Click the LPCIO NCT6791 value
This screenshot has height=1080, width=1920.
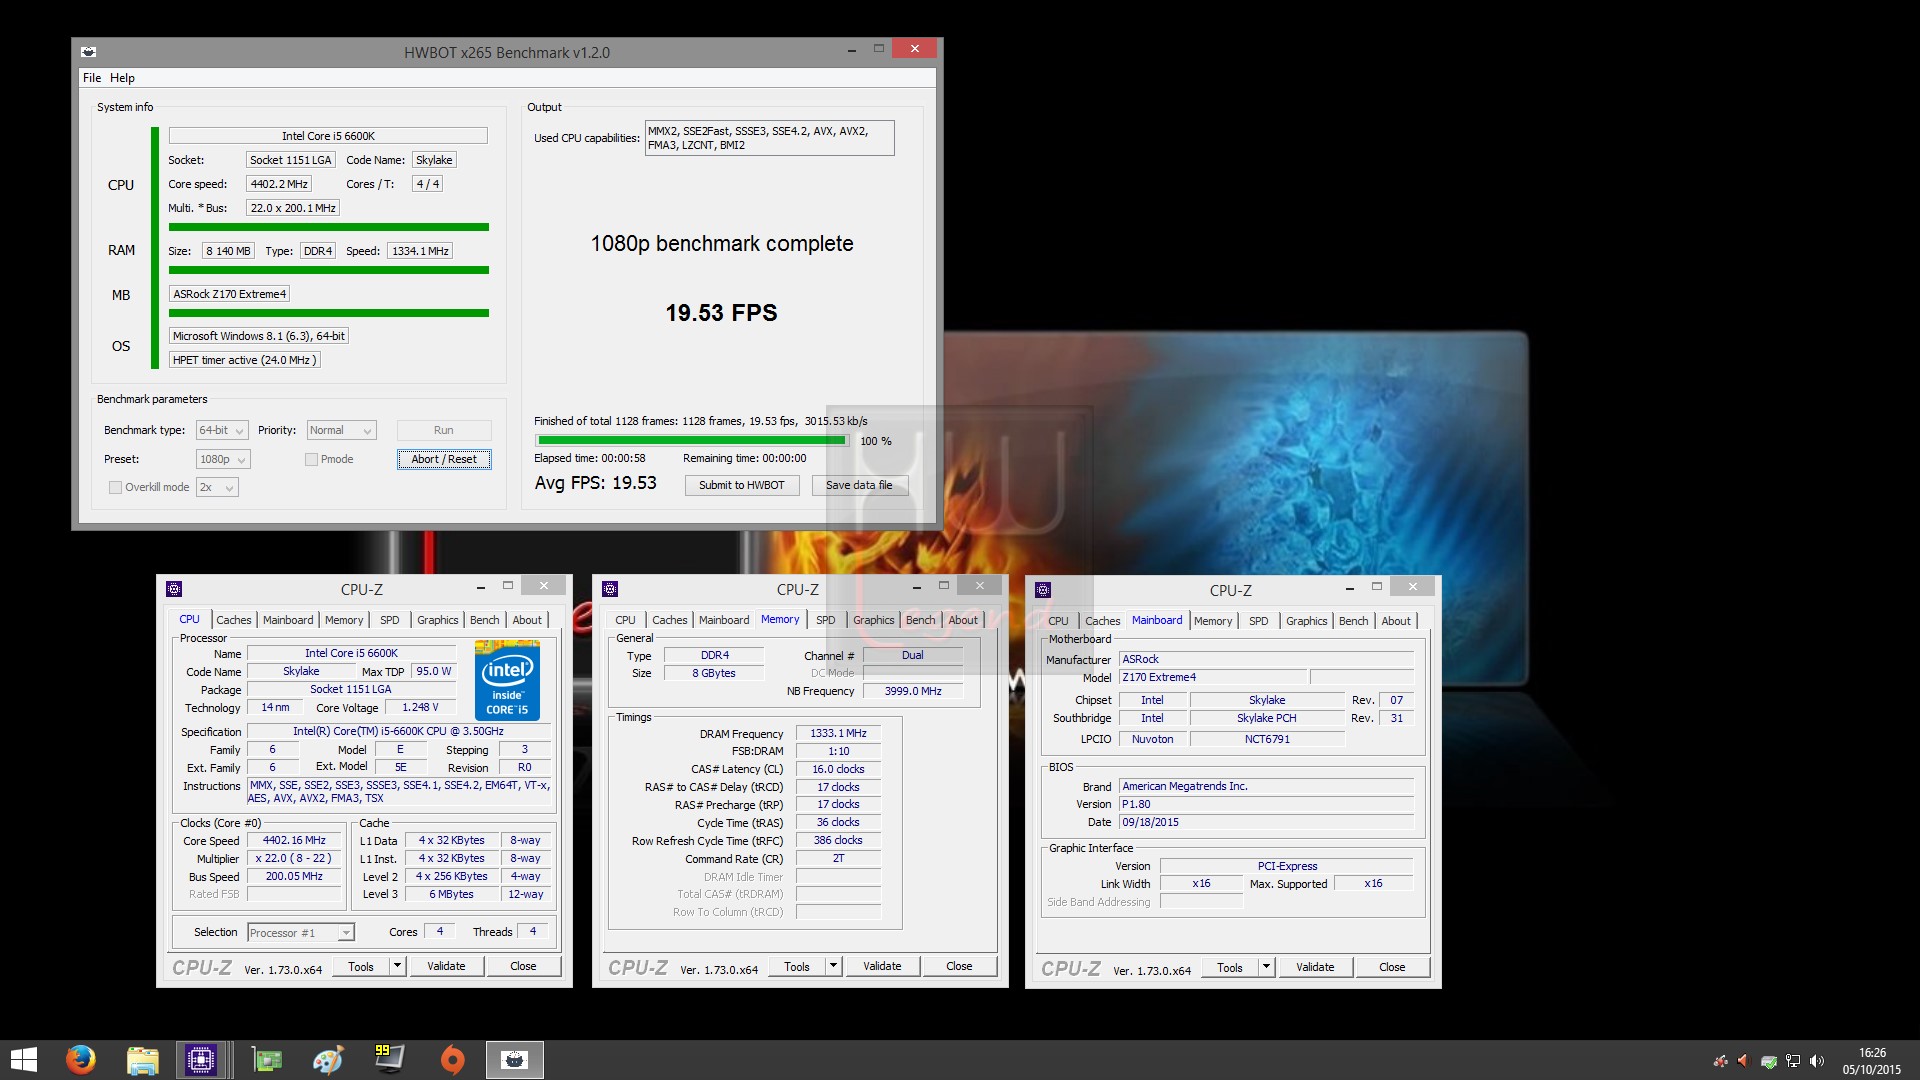pyautogui.click(x=1267, y=739)
